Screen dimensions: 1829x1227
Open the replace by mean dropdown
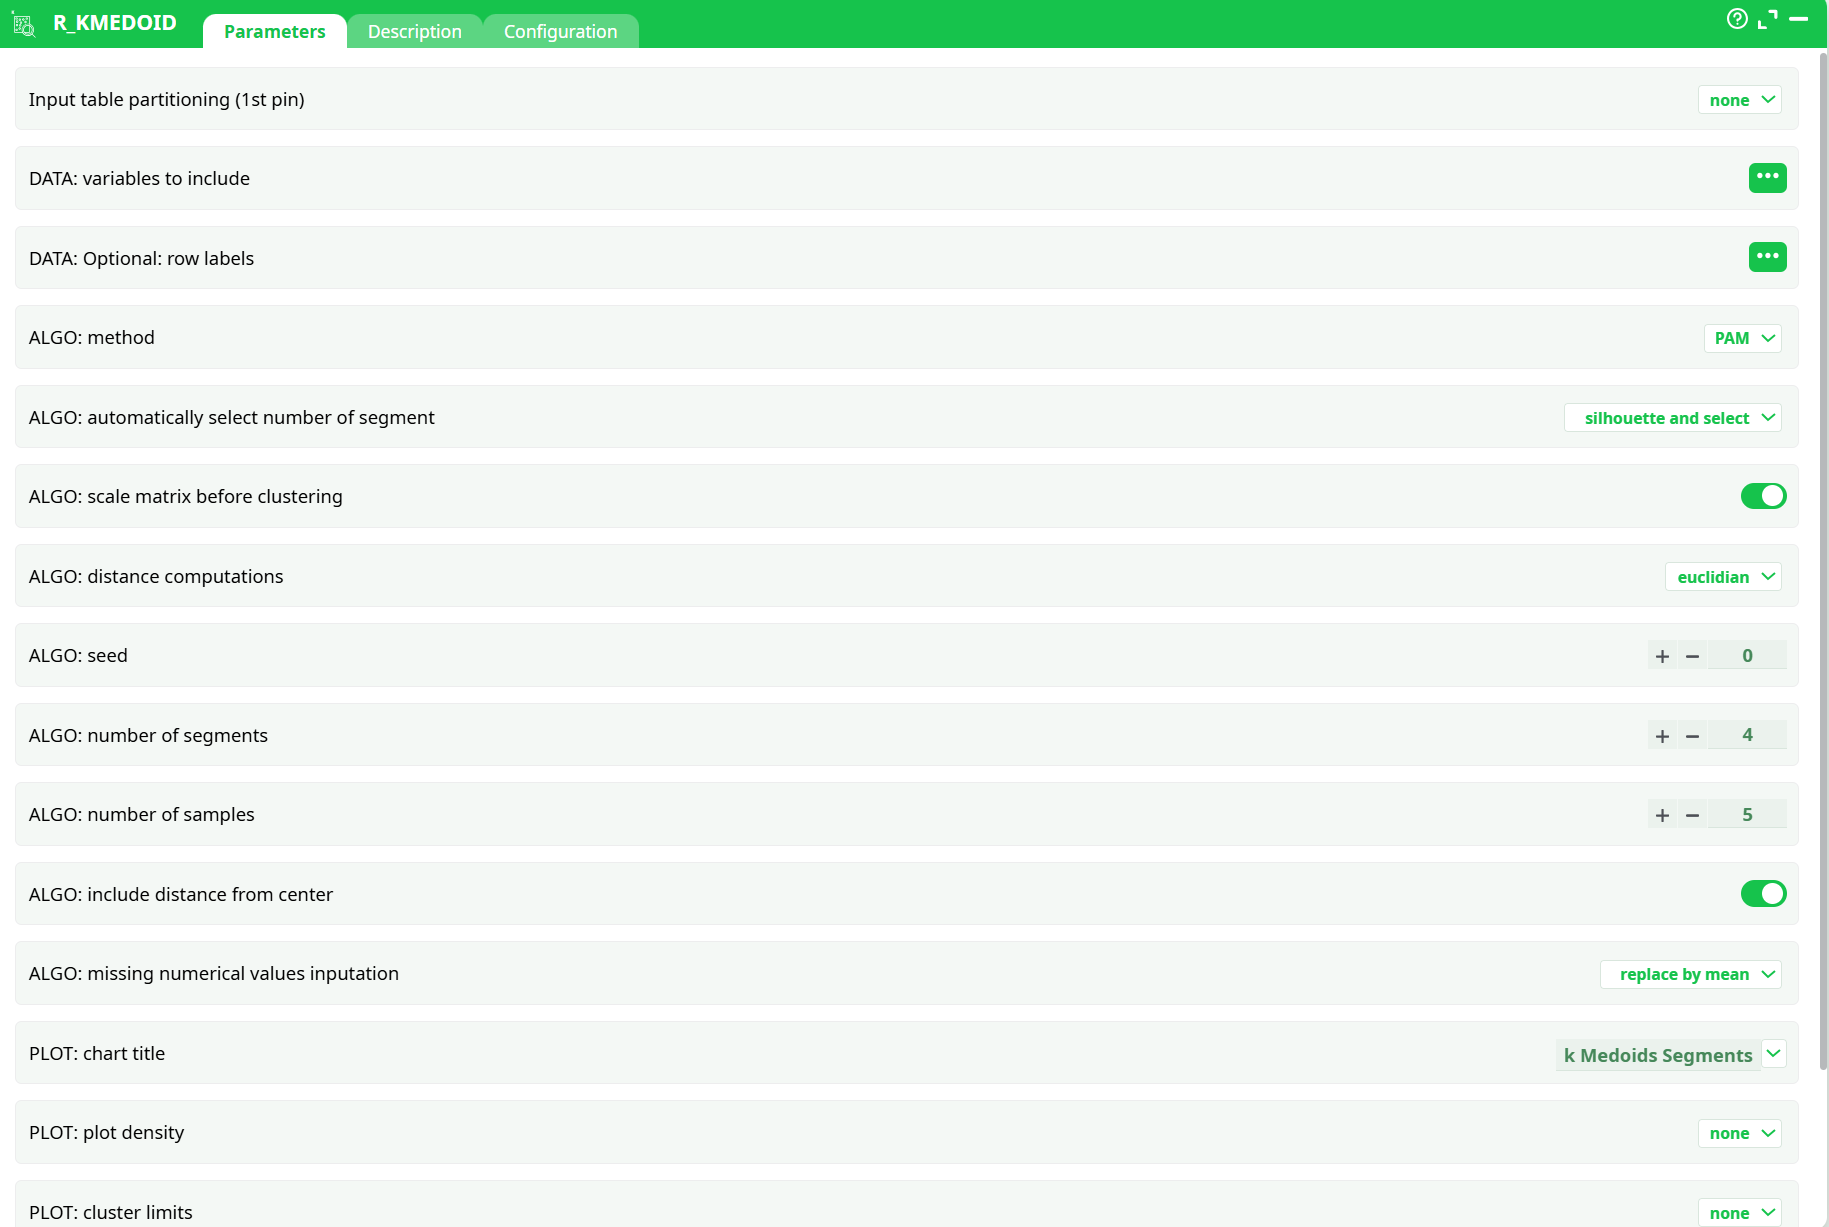click(x=1691, y=973)
